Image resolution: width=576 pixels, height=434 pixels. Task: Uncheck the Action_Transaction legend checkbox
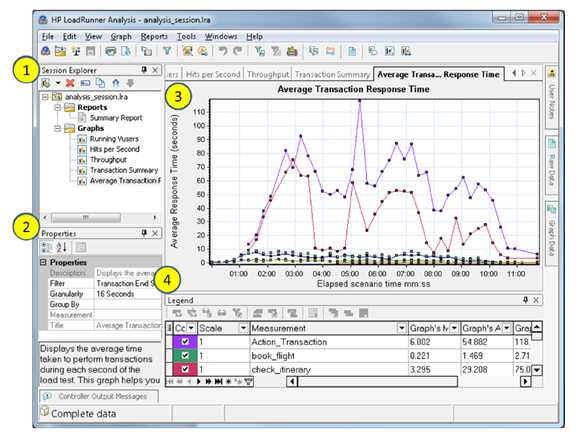coord(185,341)
